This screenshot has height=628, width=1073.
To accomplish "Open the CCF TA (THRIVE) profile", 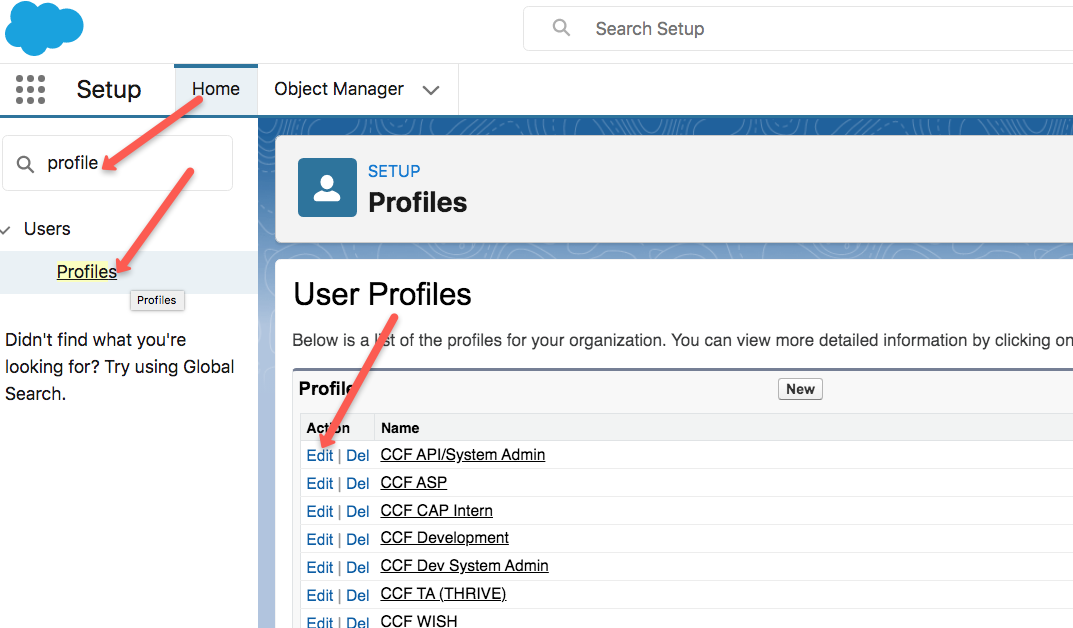I will [x=443, y=594].
